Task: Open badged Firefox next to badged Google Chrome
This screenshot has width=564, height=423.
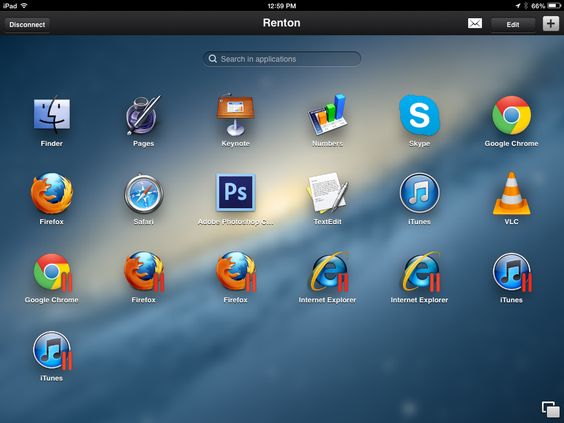Action: point(144,272)
